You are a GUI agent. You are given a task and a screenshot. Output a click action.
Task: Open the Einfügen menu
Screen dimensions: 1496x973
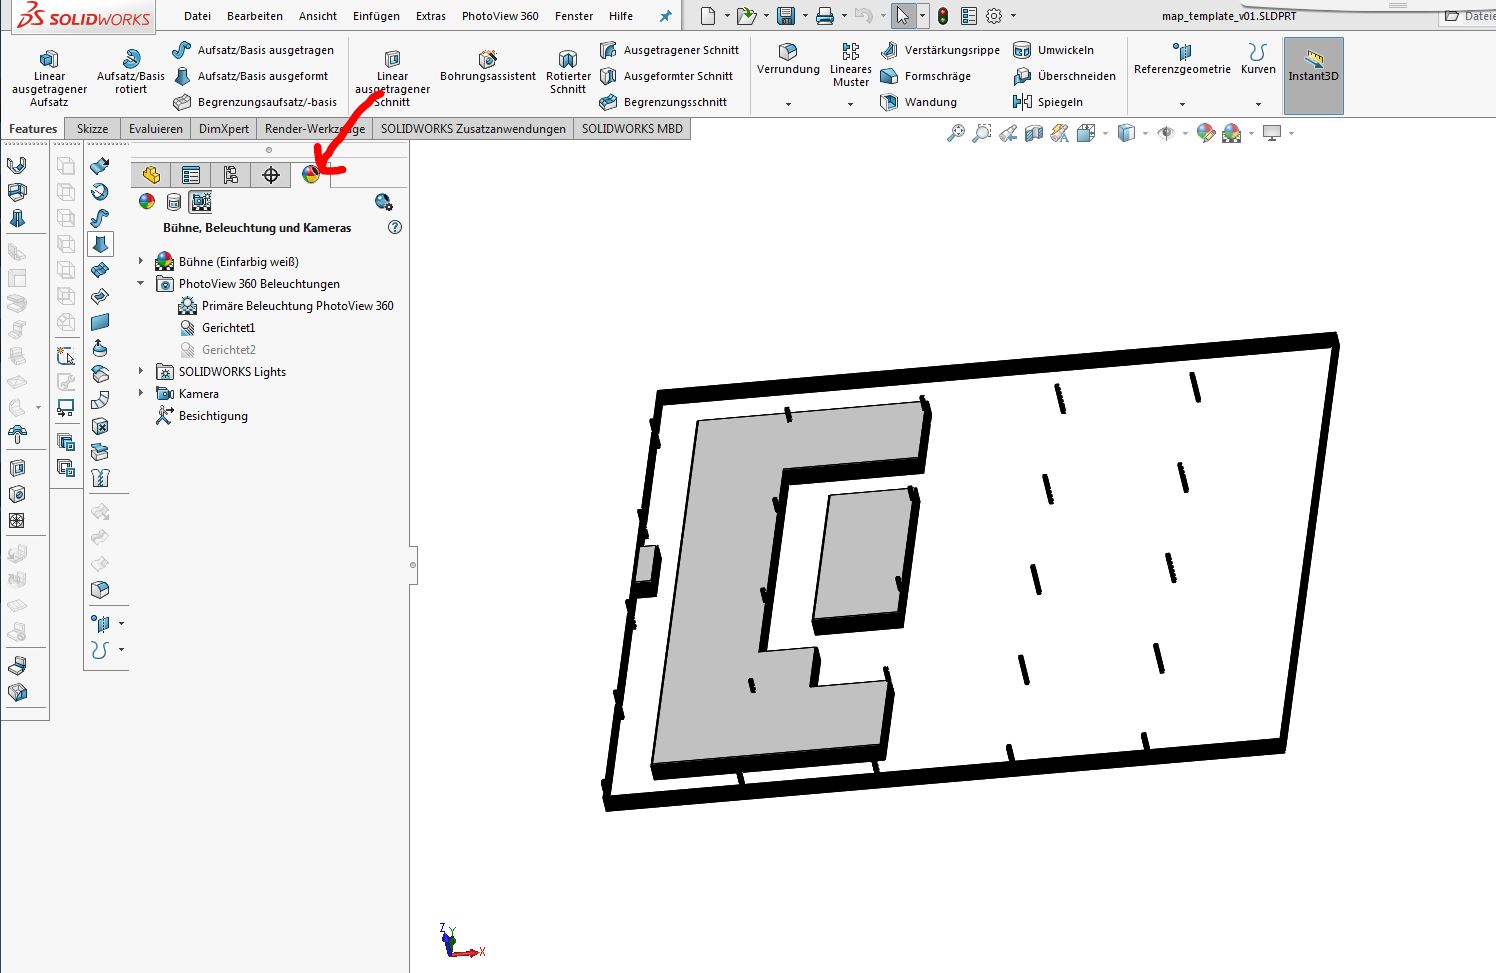(376, 16)
